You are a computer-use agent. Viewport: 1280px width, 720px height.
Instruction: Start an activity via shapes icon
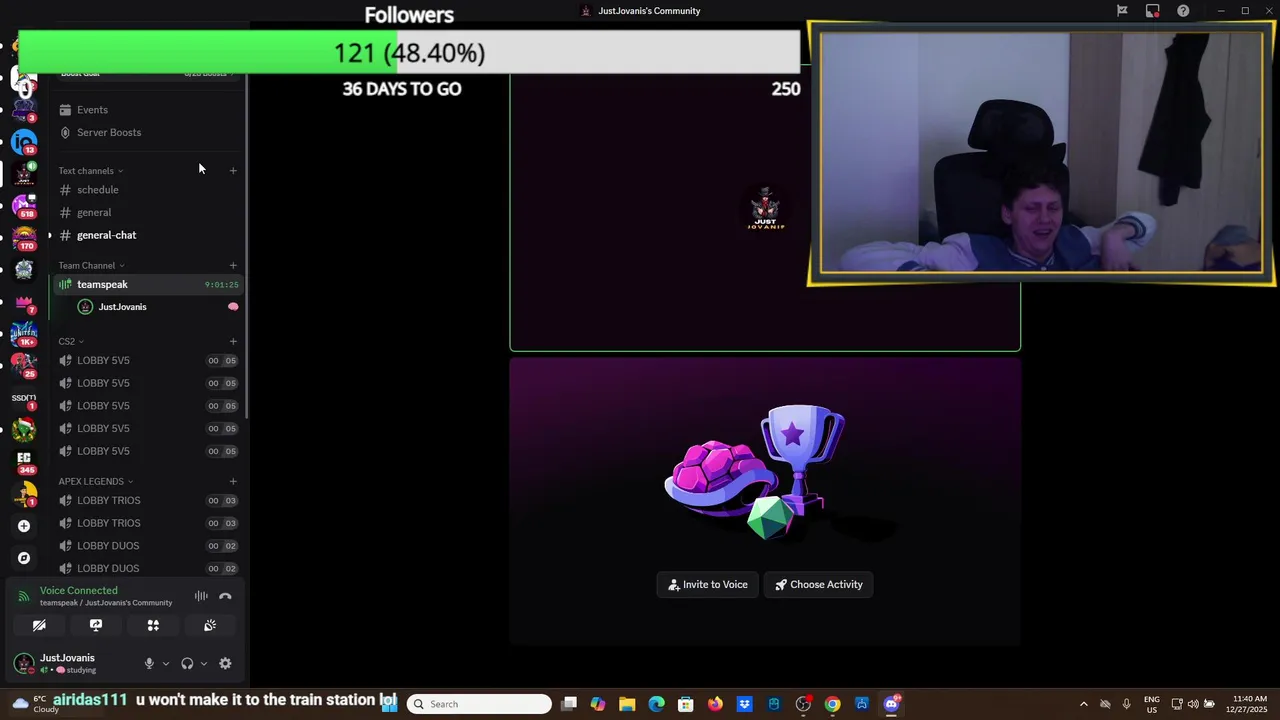pyautogui.click(x=153, y=625)
